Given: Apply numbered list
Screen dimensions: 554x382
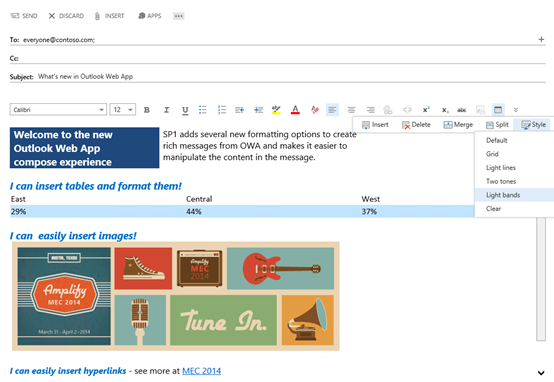Looking at the screenshot, I should click(222, 110).
